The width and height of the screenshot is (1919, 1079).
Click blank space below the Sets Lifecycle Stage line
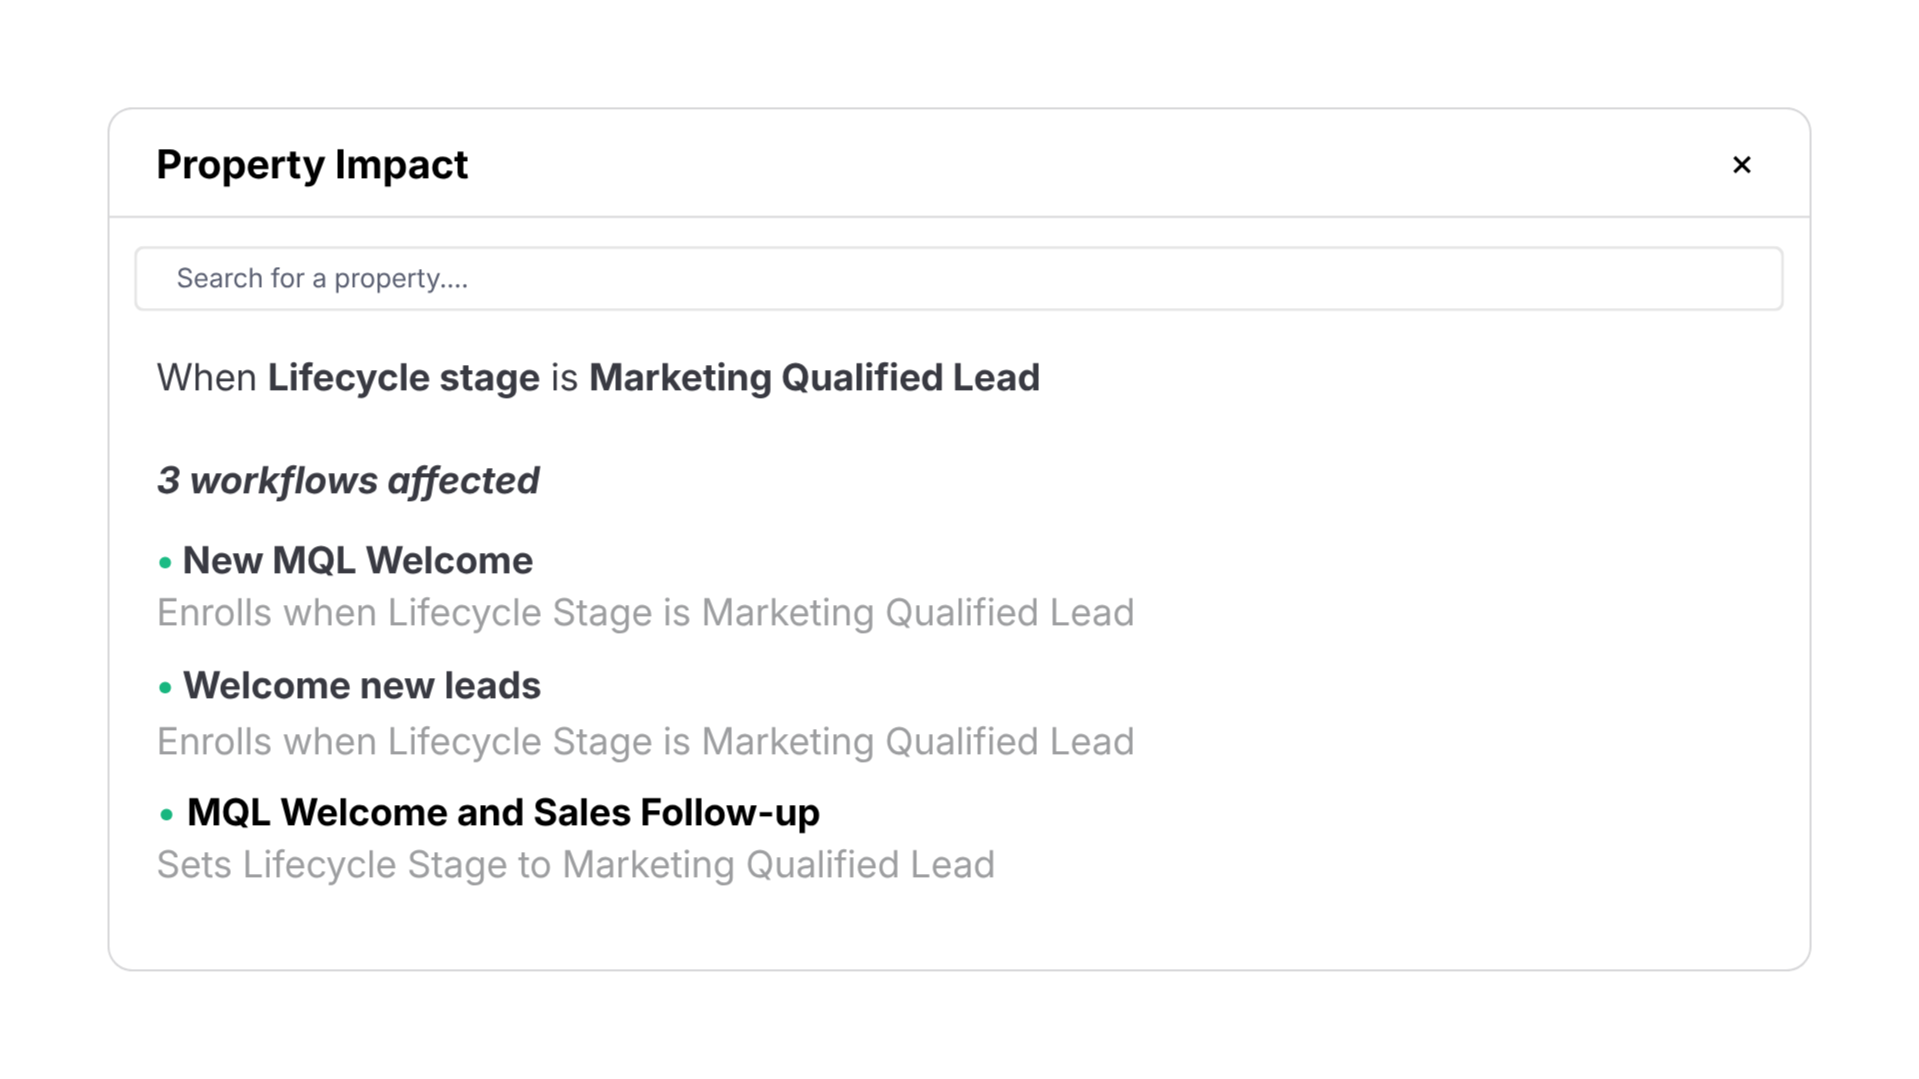958,928
